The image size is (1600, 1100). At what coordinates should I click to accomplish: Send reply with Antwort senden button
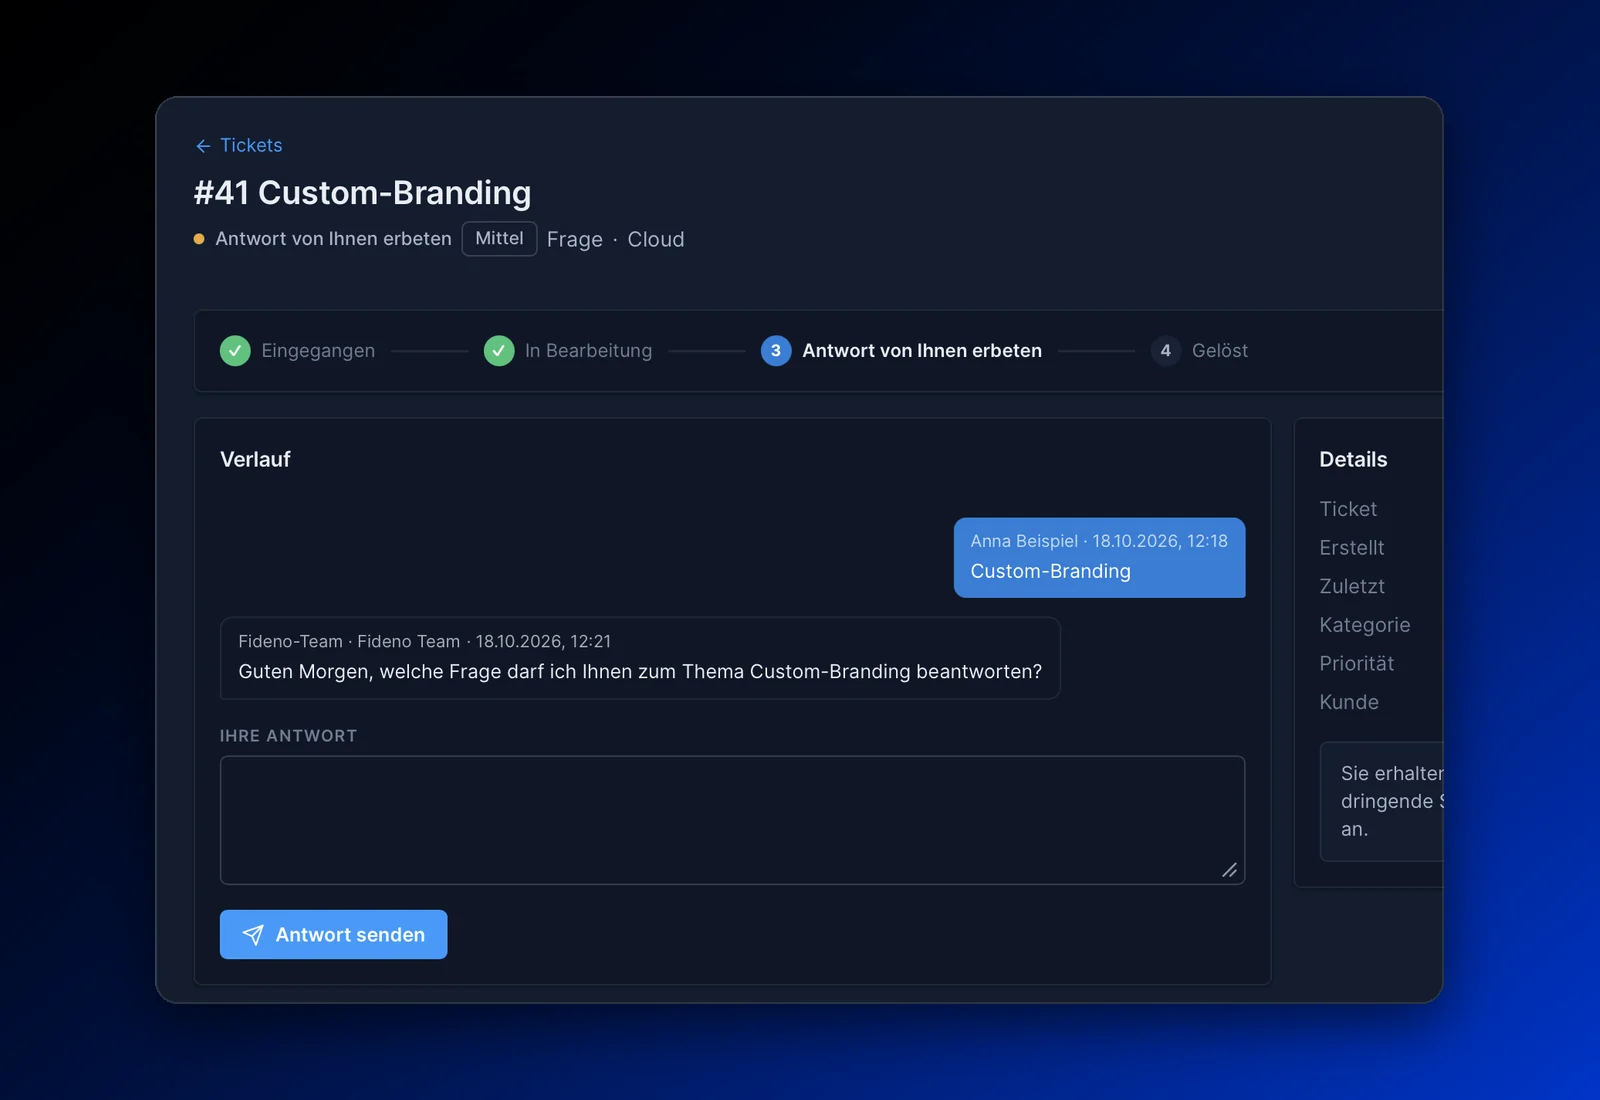coord(333,934)
